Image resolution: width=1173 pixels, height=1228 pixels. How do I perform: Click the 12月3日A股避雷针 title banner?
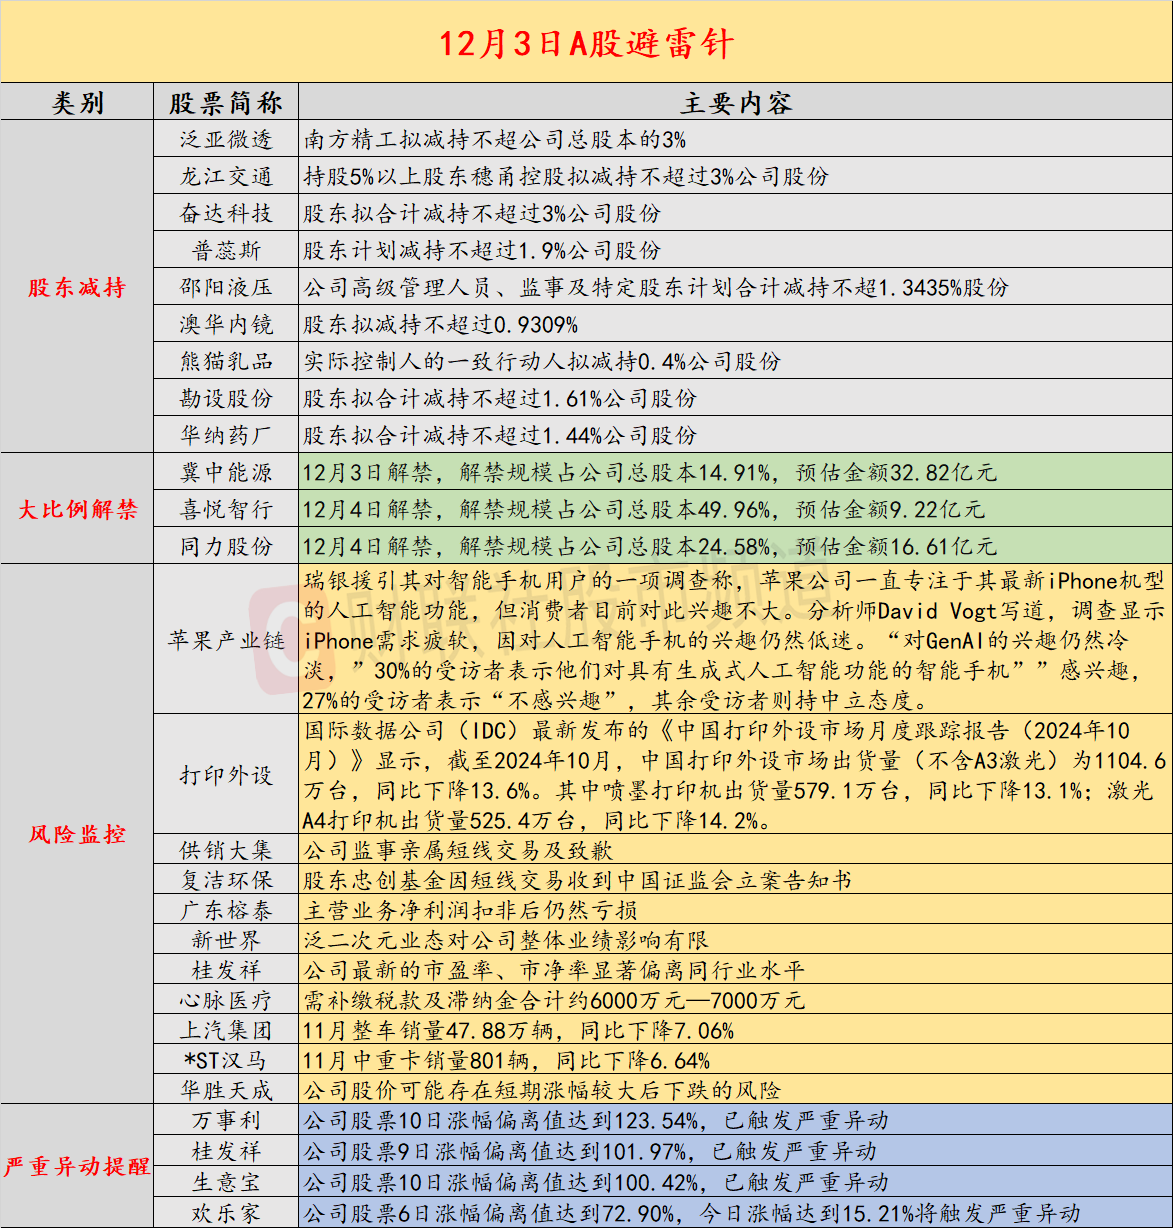coord(586,43)
